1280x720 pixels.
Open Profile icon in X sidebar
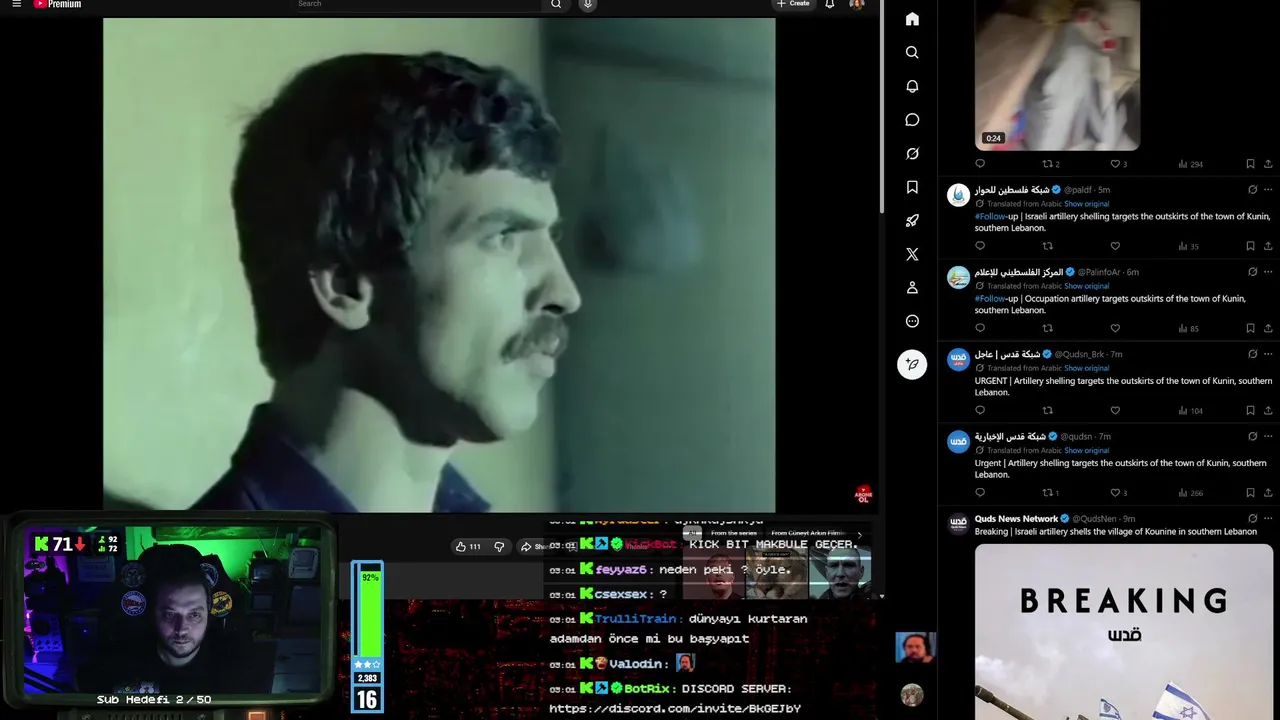(x=912, y=288)
